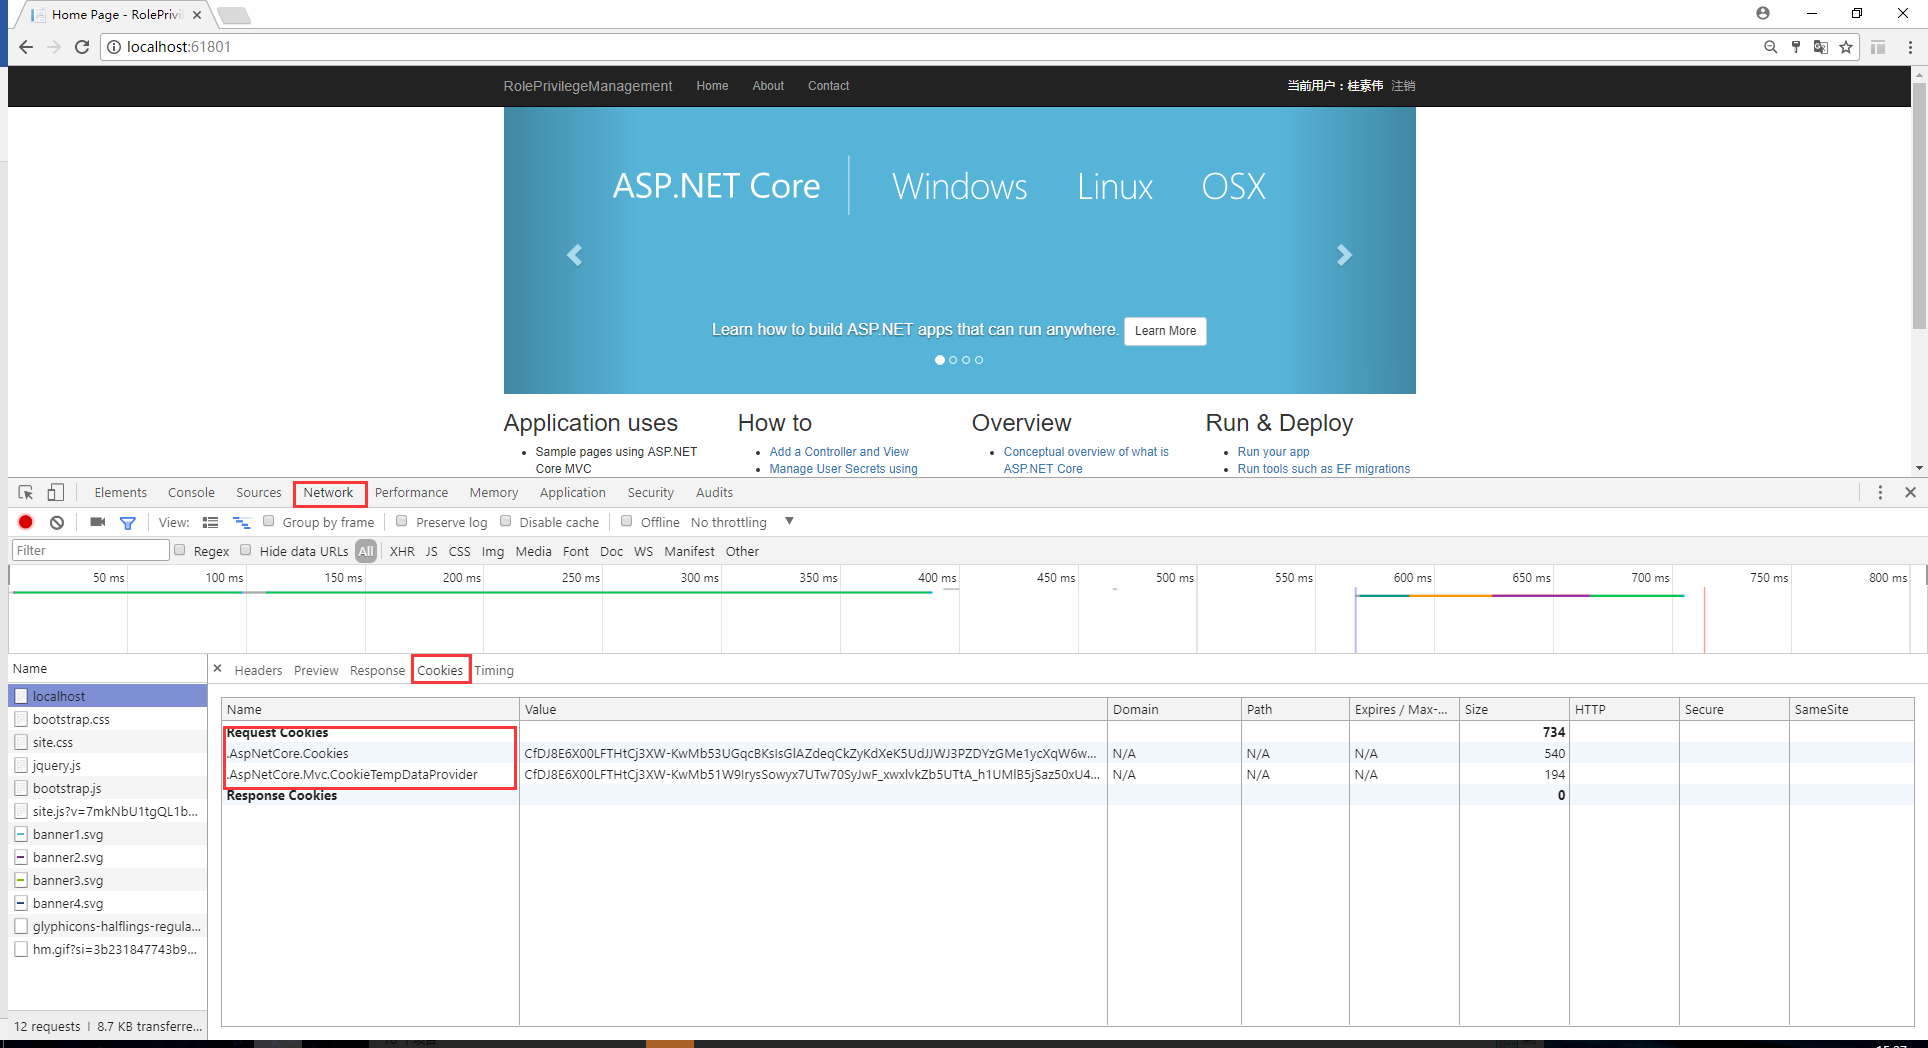
Task: Open RolePrivilegeManagement brand link
Action: 588,86
